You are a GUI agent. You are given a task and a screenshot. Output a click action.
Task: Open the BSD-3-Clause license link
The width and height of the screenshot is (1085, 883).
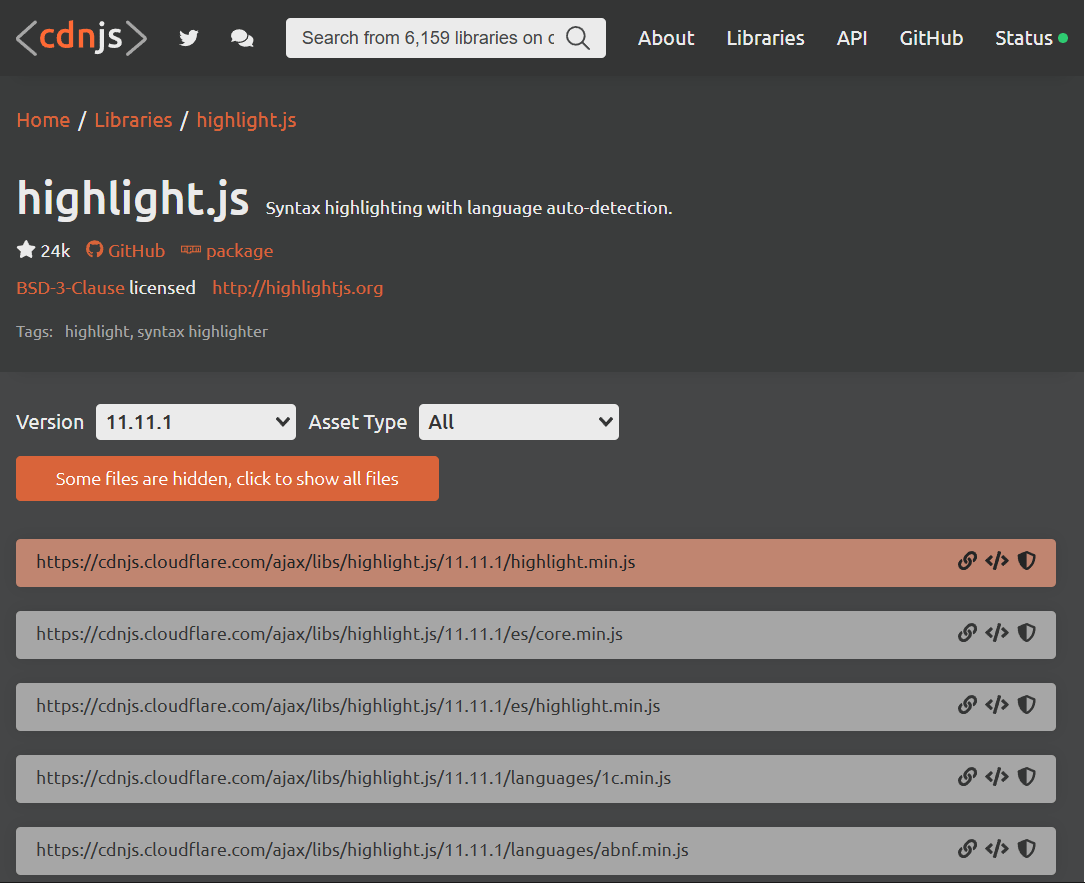pos(71,288)
